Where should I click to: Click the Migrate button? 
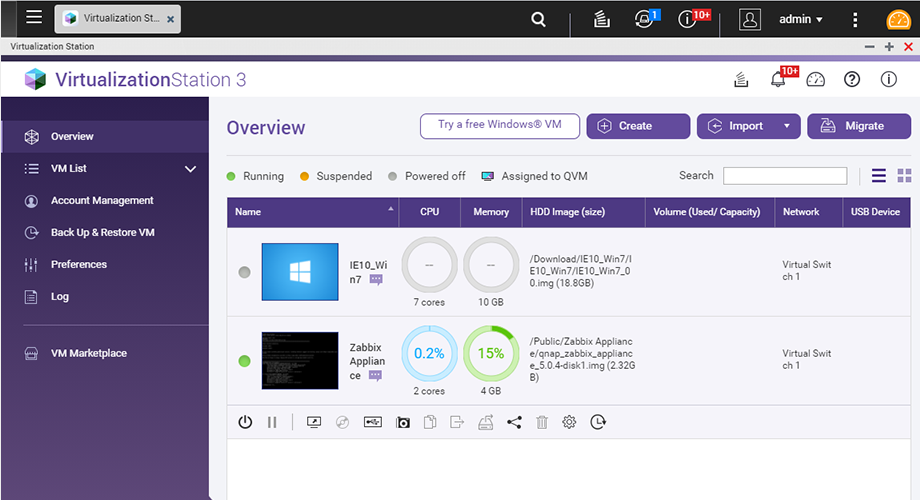pos(859,126)
